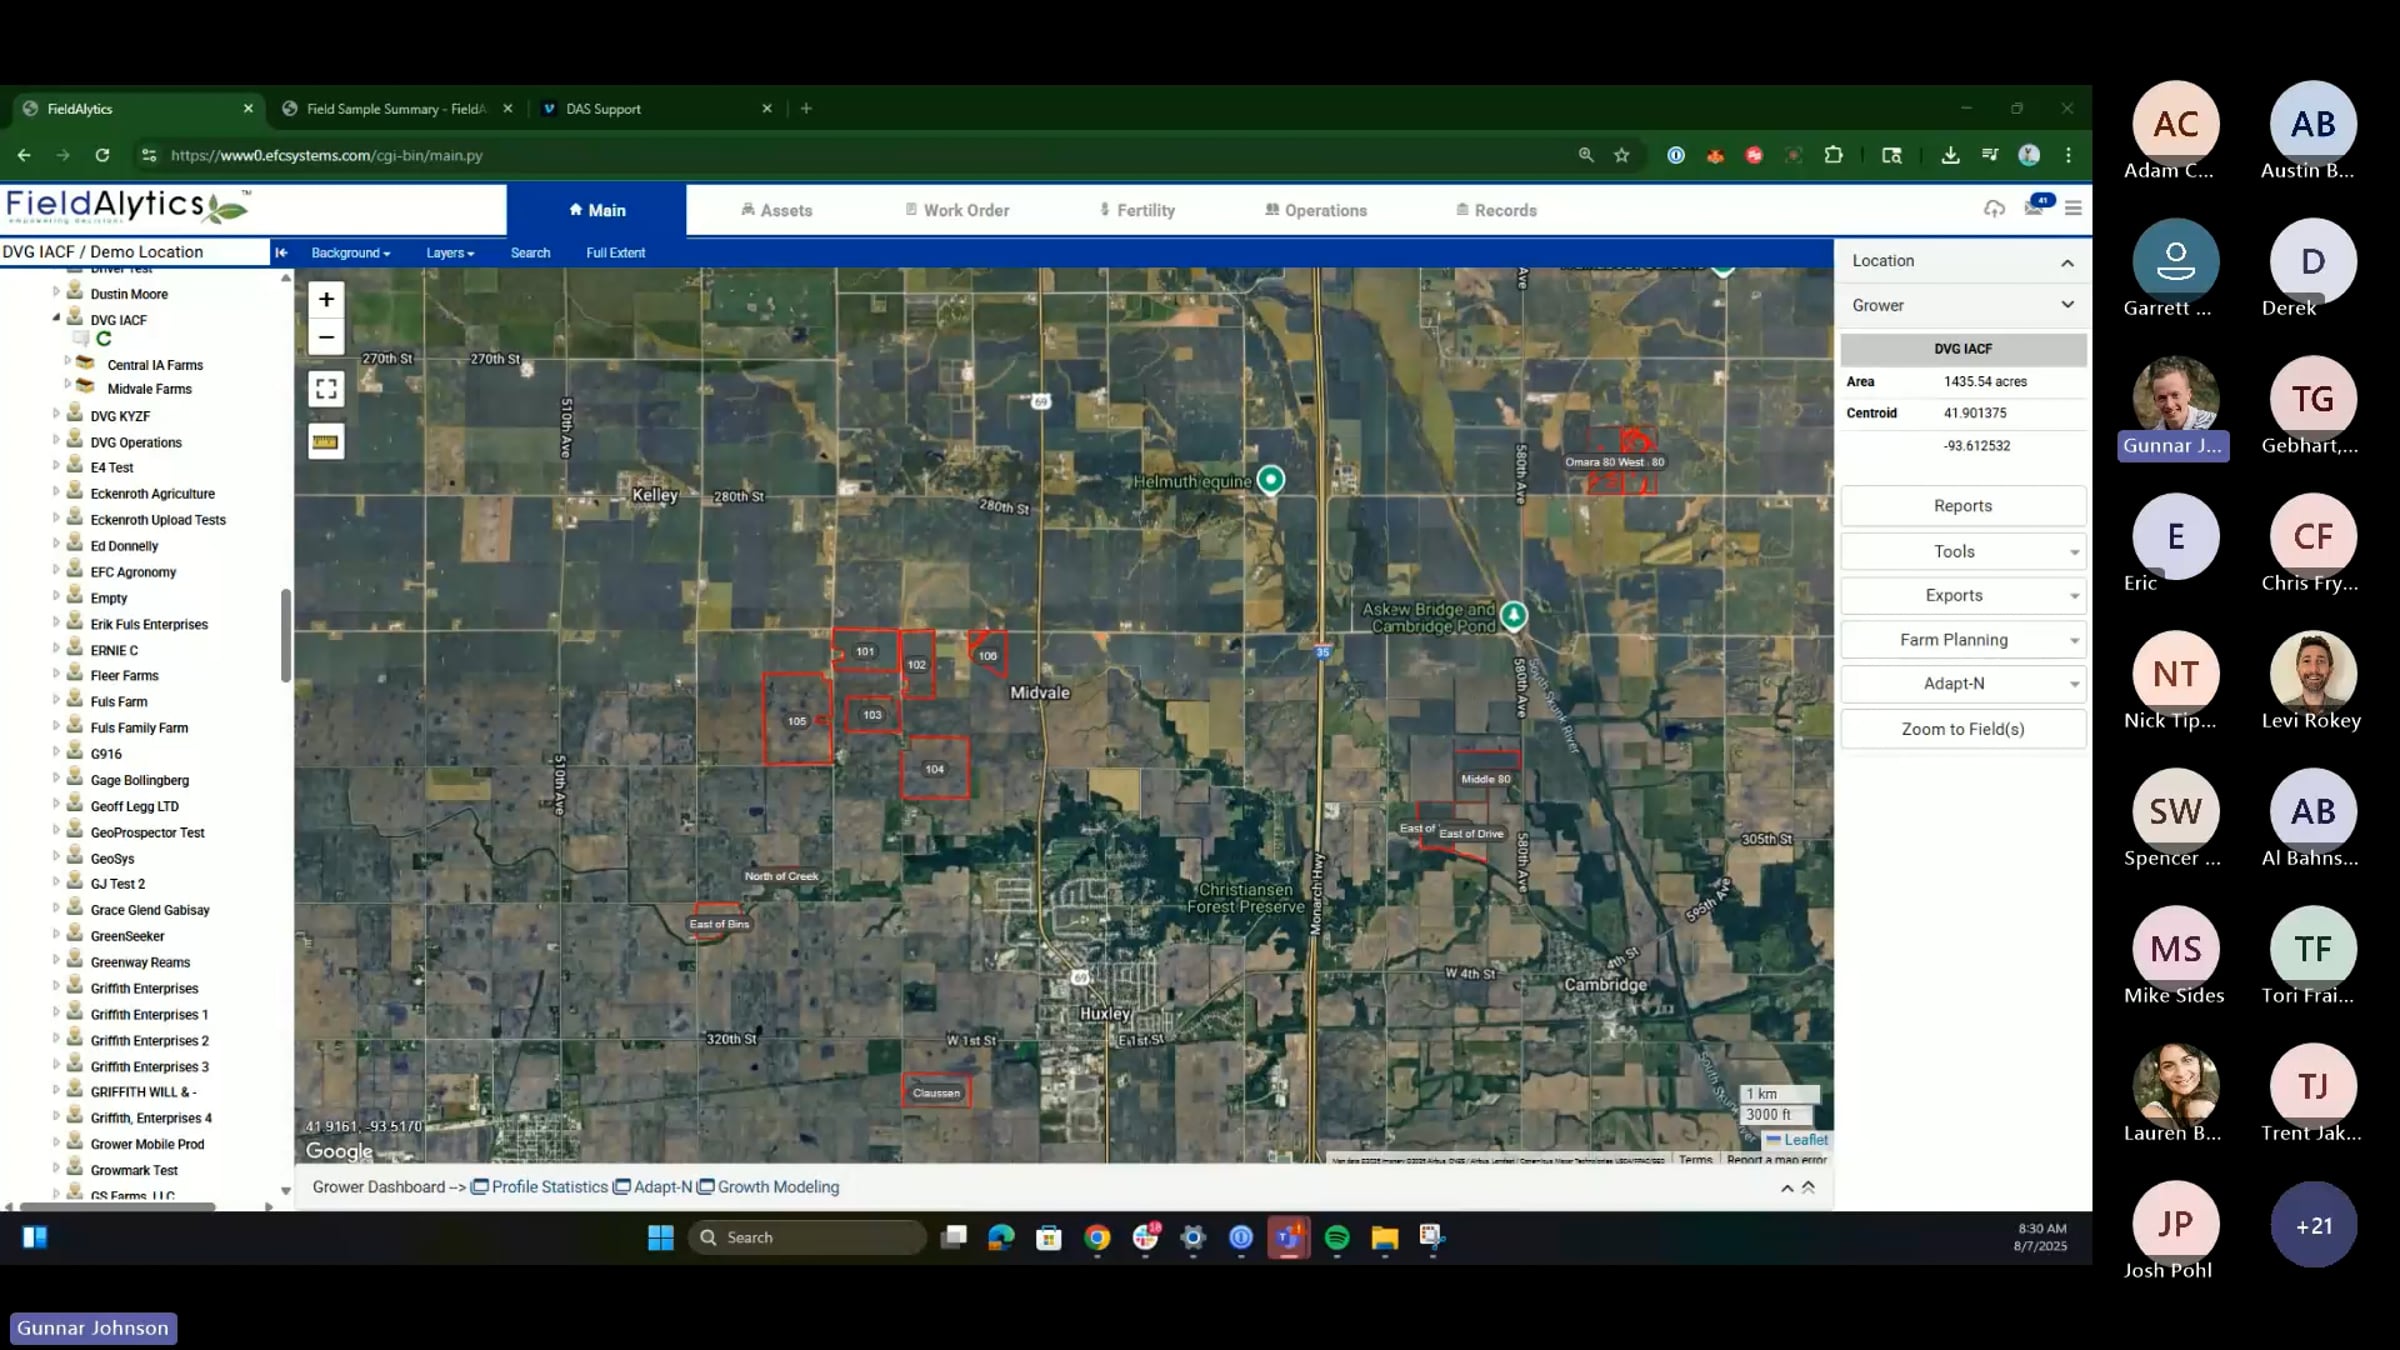
Task: Zoom in on the map
Action: [x=326, y=299]
